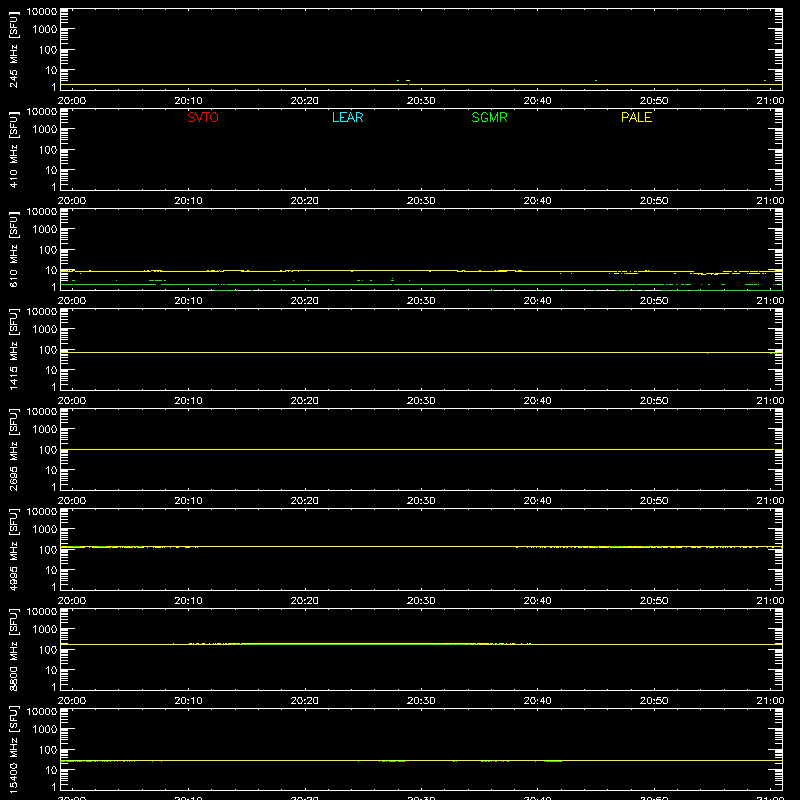The width and height of the screenshot is (800, 800).
Task: Click the yellow flux trace in 4995 MHz plot
Action: 421,546
